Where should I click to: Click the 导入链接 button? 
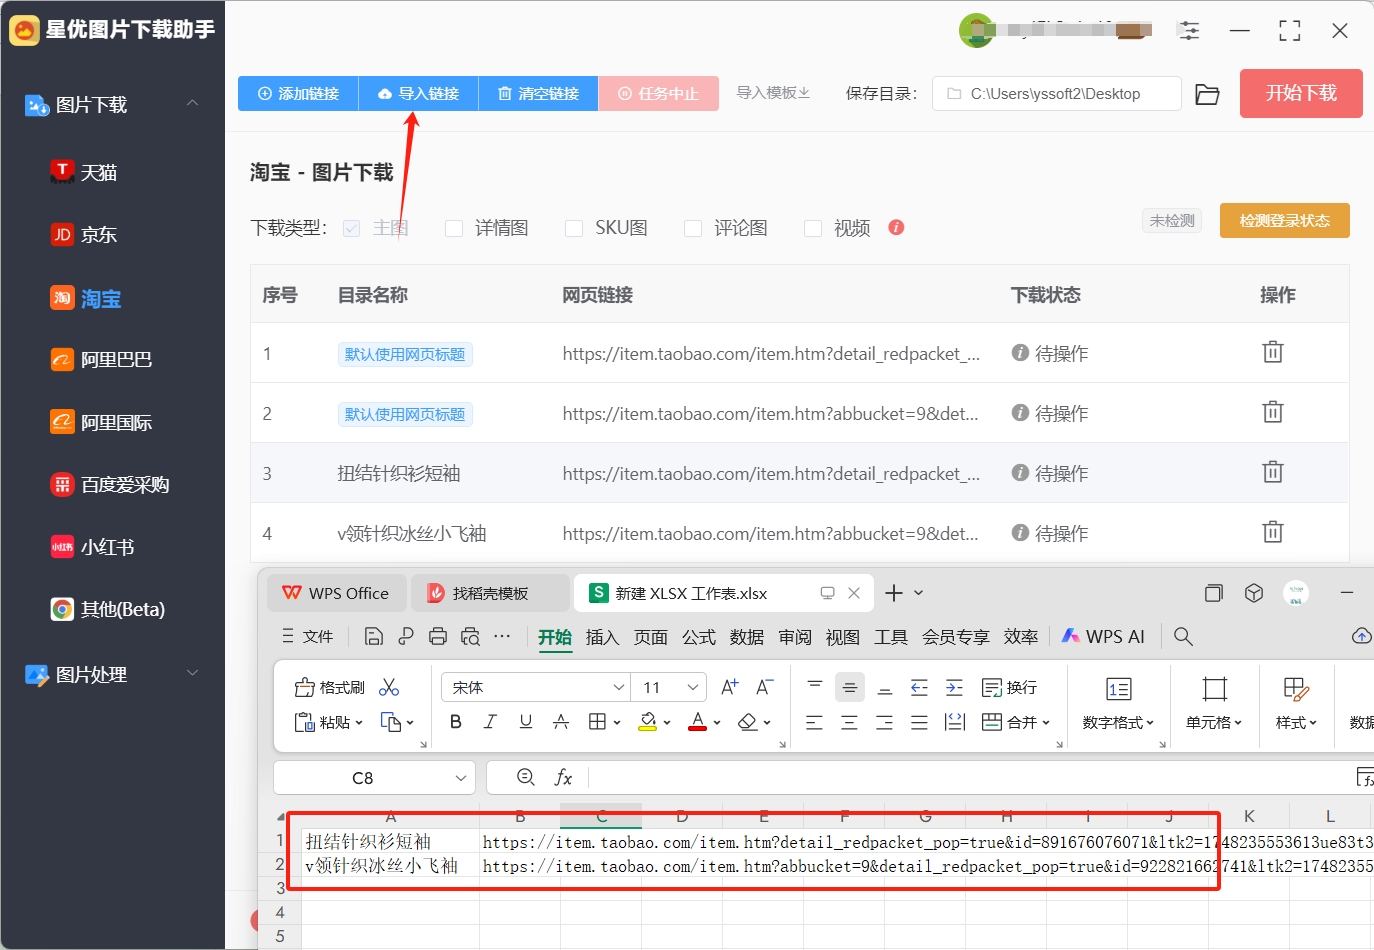(x=418, y=93)
